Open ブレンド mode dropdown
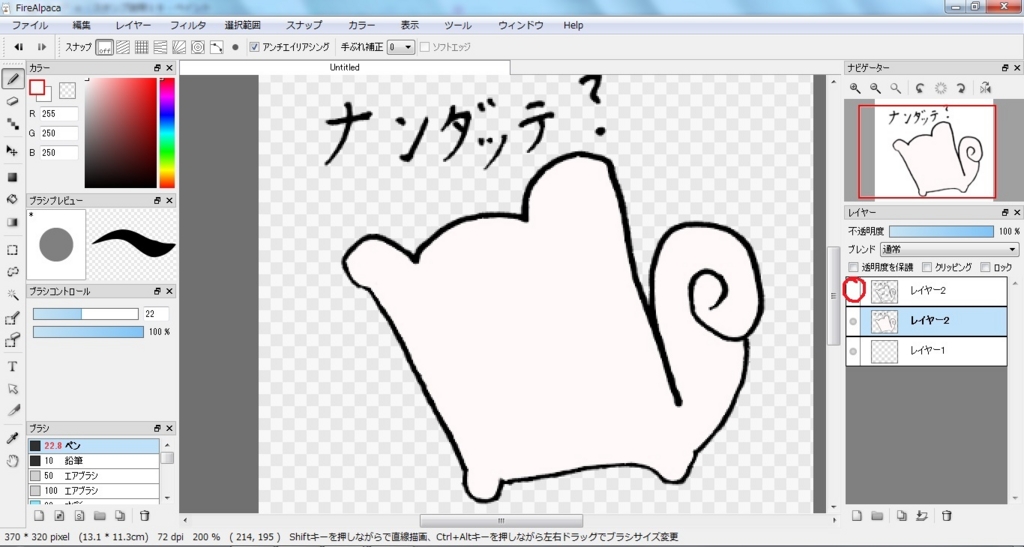This screenshot has height=547, width=1024. (x=950, y=249)
